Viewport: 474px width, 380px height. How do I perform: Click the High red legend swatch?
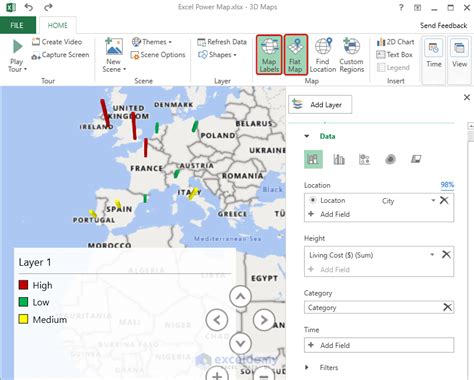[x=23, y=285]
